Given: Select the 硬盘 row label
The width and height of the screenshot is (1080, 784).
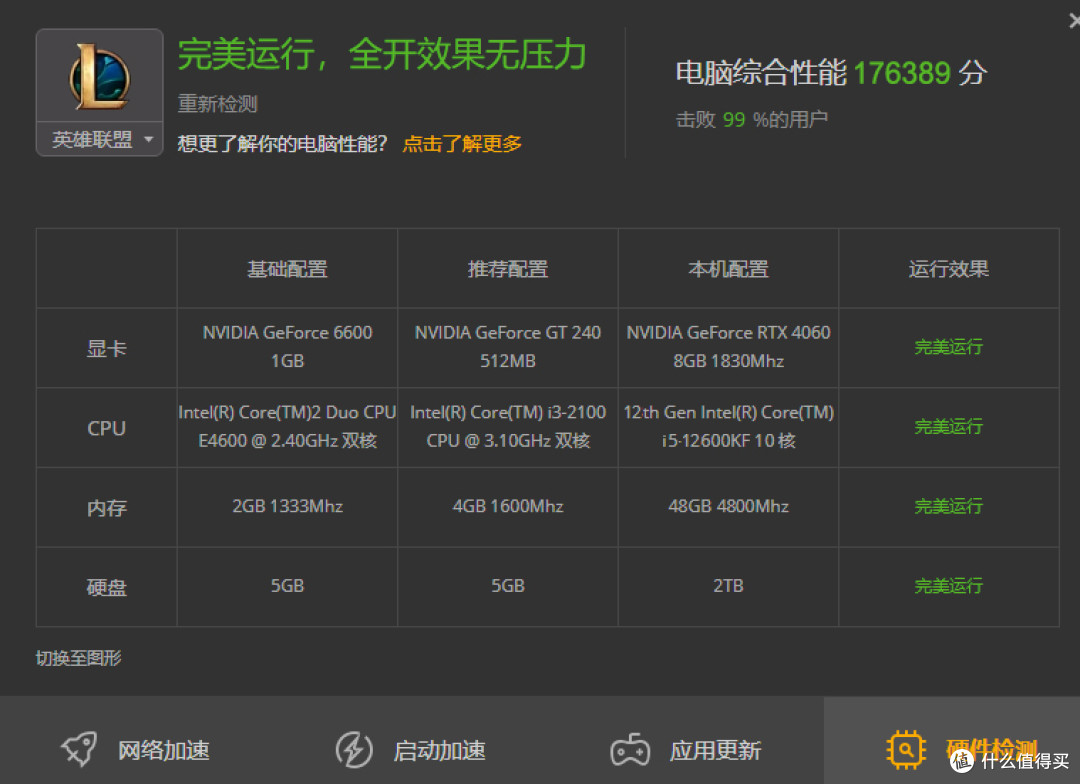Looking at the screenshot, I should pyautogui.click(x=107, y=587).
